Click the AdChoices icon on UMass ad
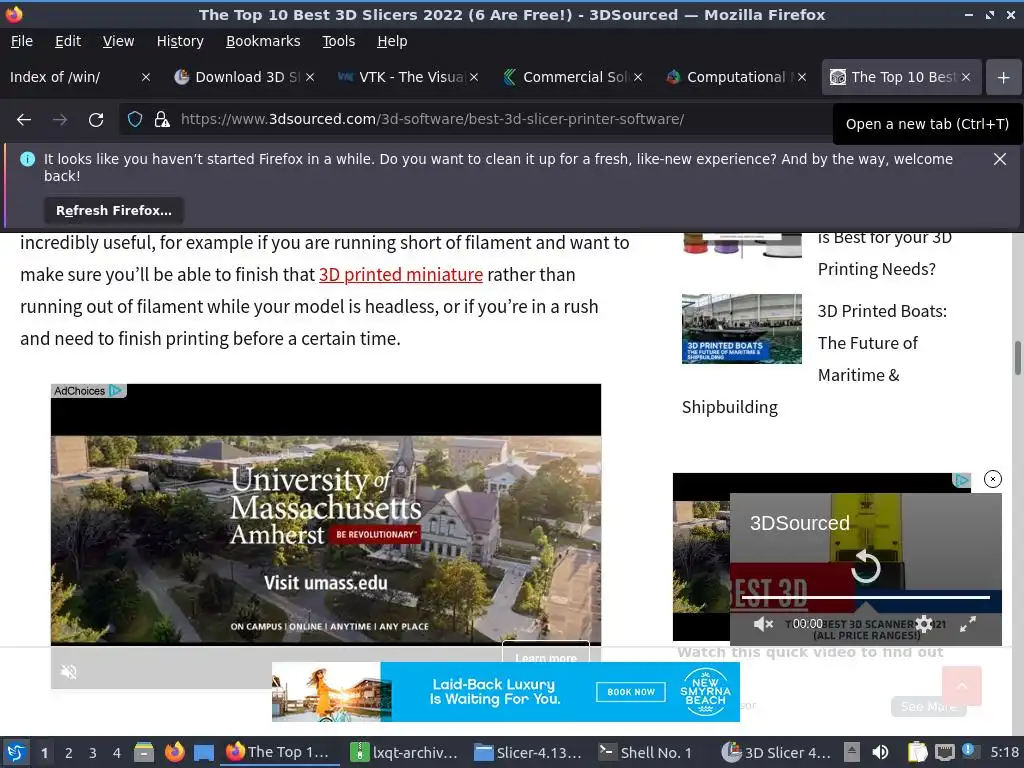The width and height of the screenshot is (1024, 768). (x=116, y=391)
